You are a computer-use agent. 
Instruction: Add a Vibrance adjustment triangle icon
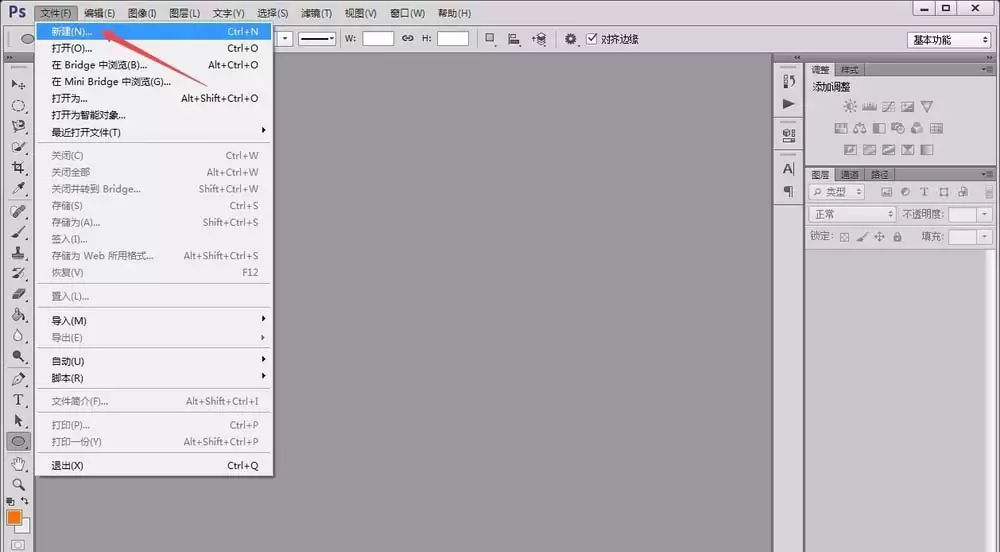(x=927, y=106)
